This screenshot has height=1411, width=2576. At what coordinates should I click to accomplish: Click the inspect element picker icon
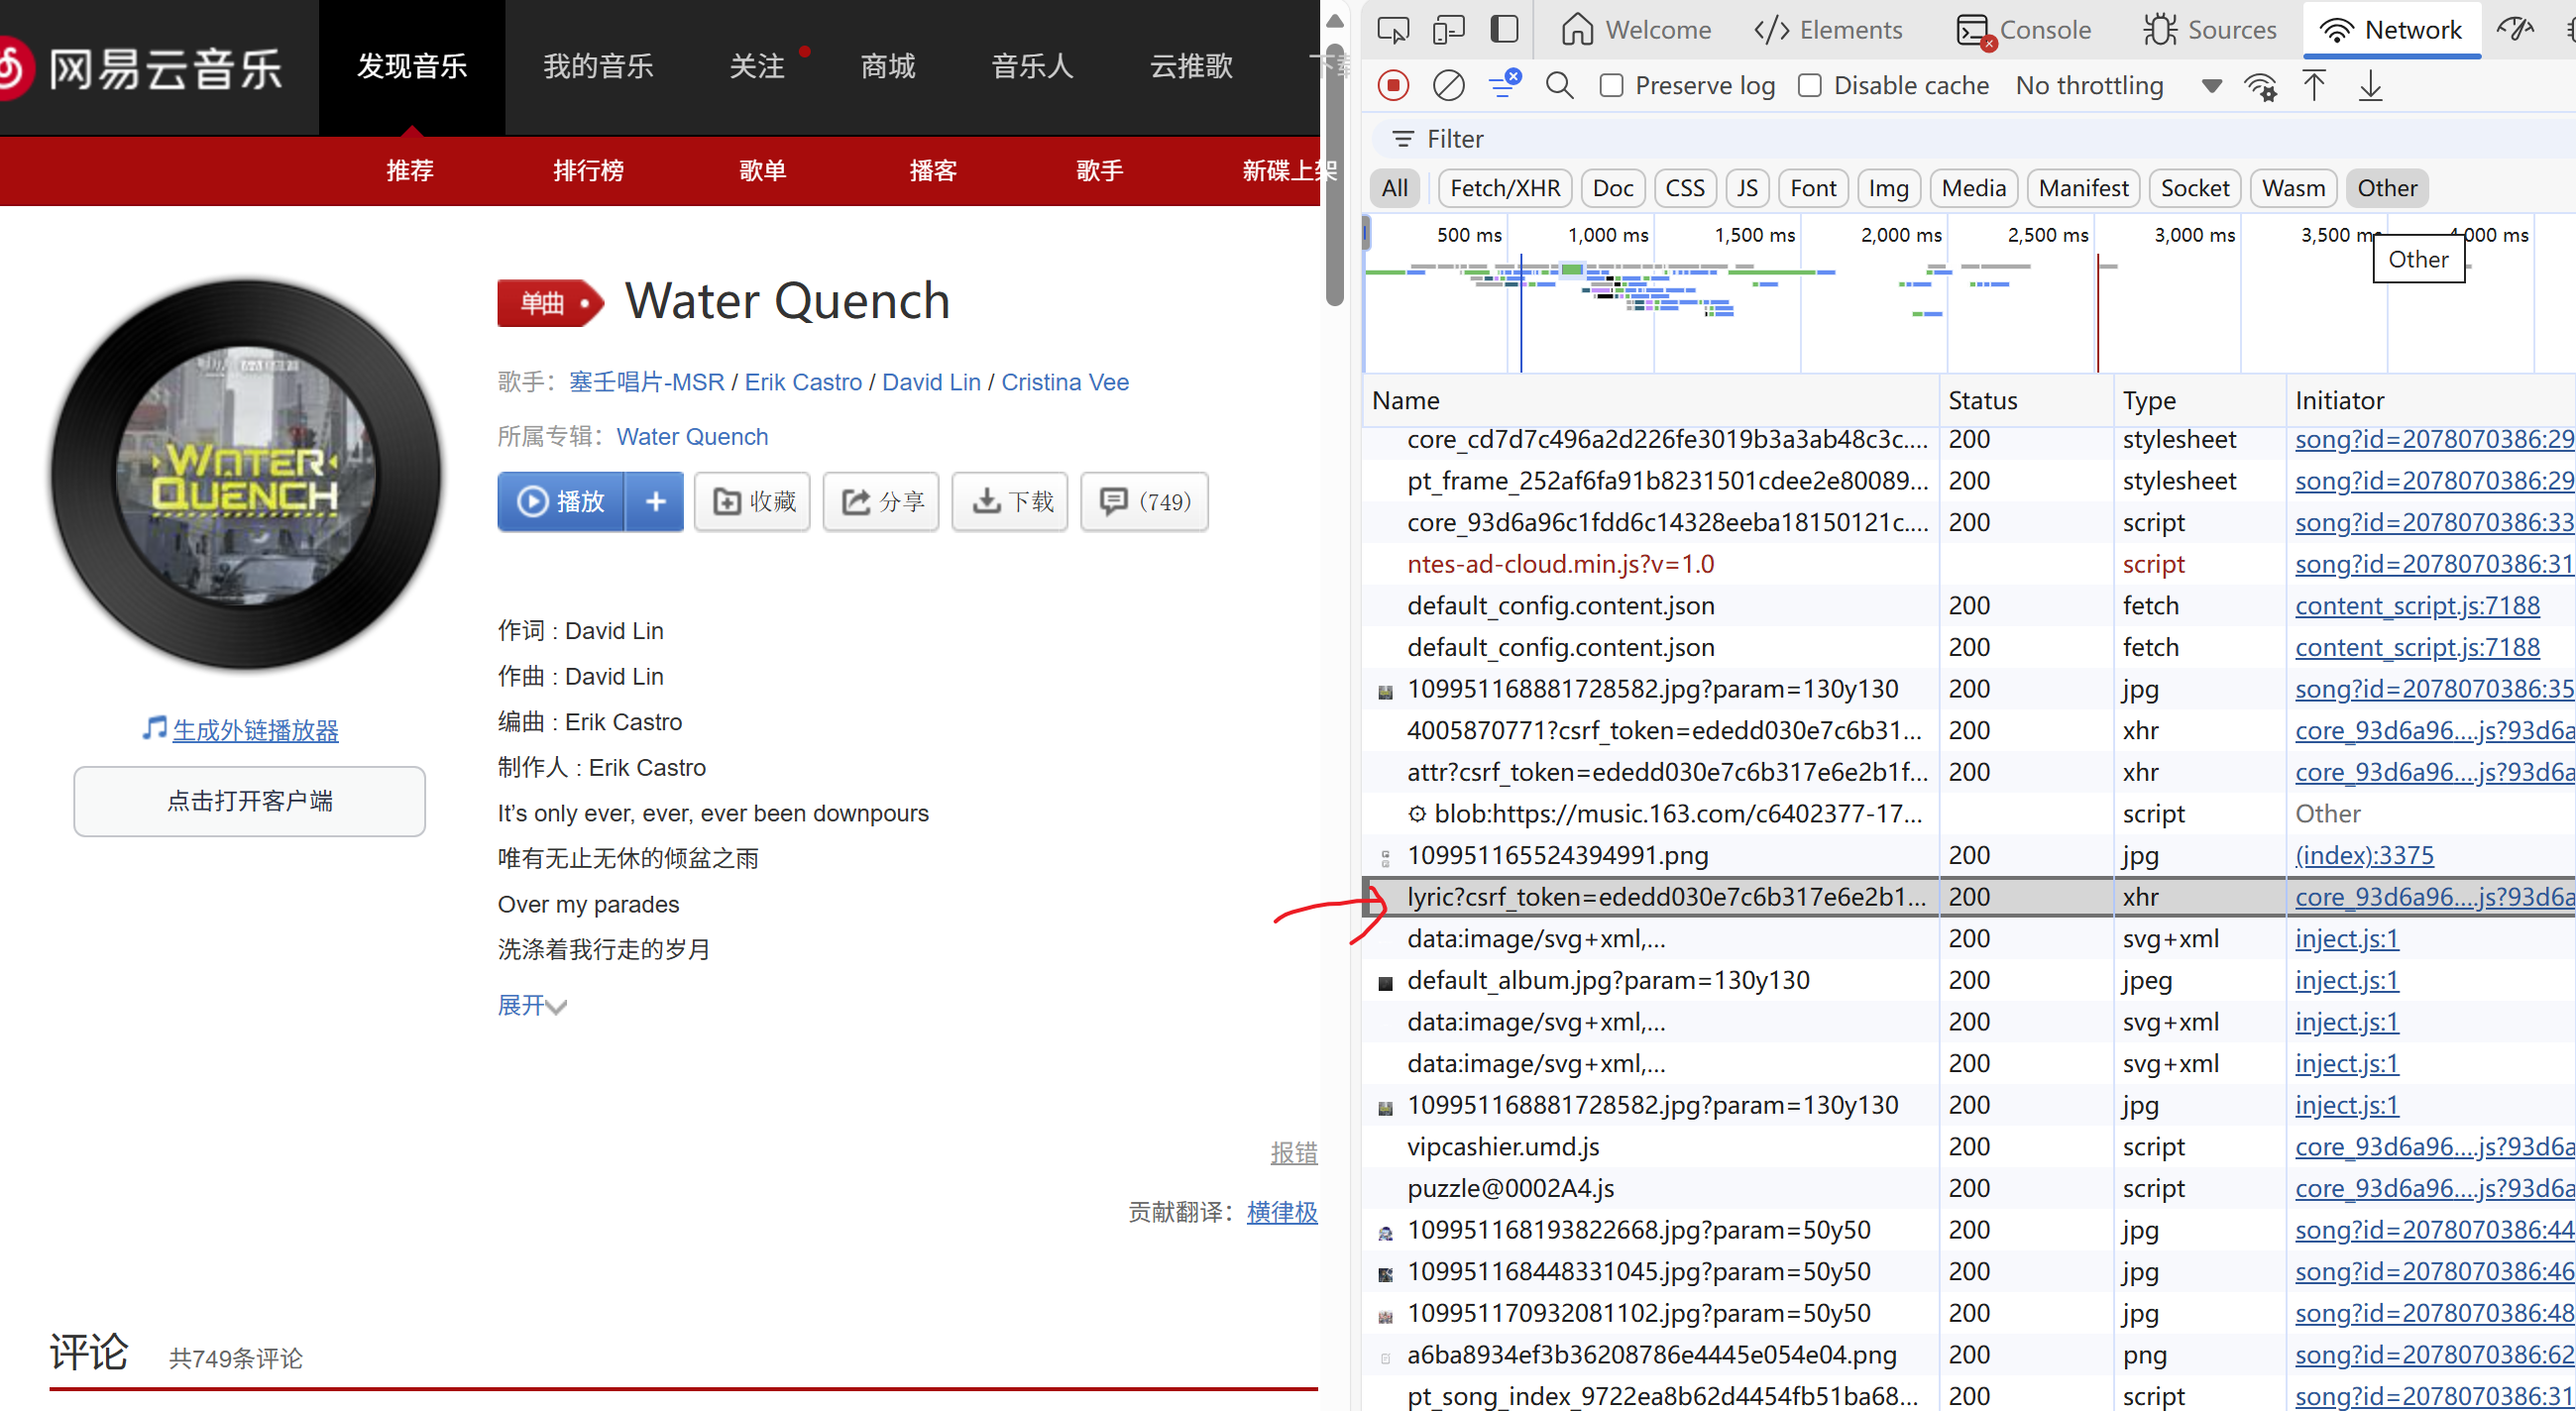1393,30
